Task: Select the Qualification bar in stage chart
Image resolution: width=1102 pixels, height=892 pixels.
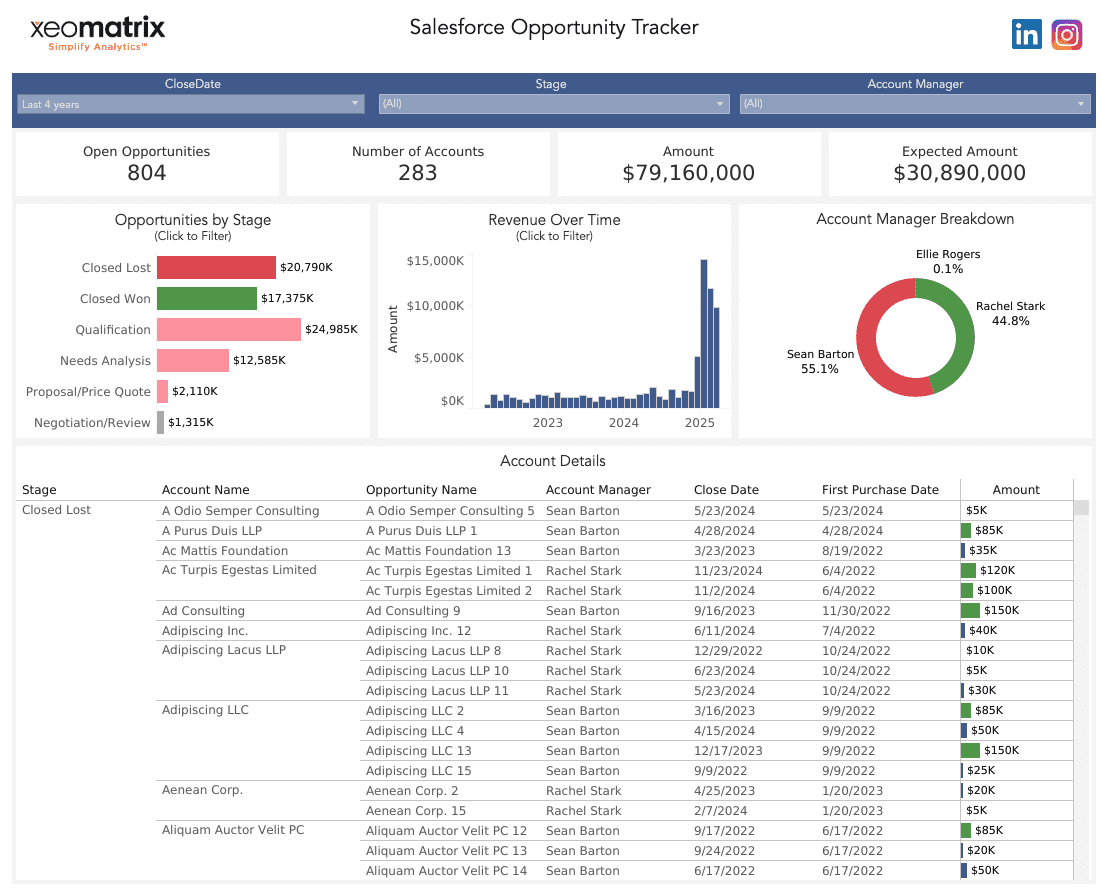Action: [x=228, y=329]
